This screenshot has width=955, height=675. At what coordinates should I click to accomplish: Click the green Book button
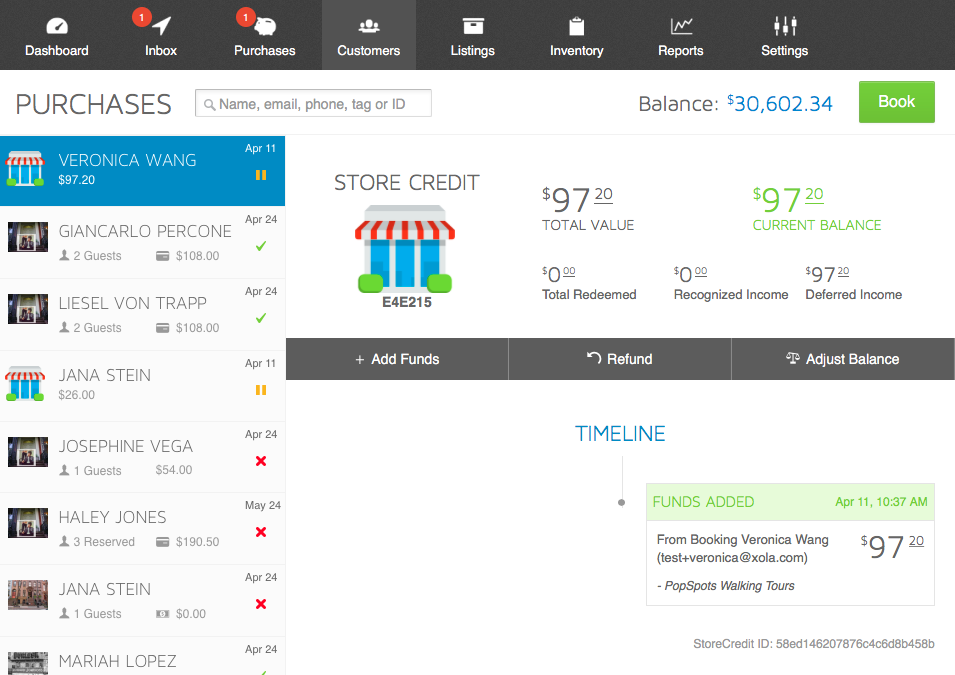pos(897,102)
